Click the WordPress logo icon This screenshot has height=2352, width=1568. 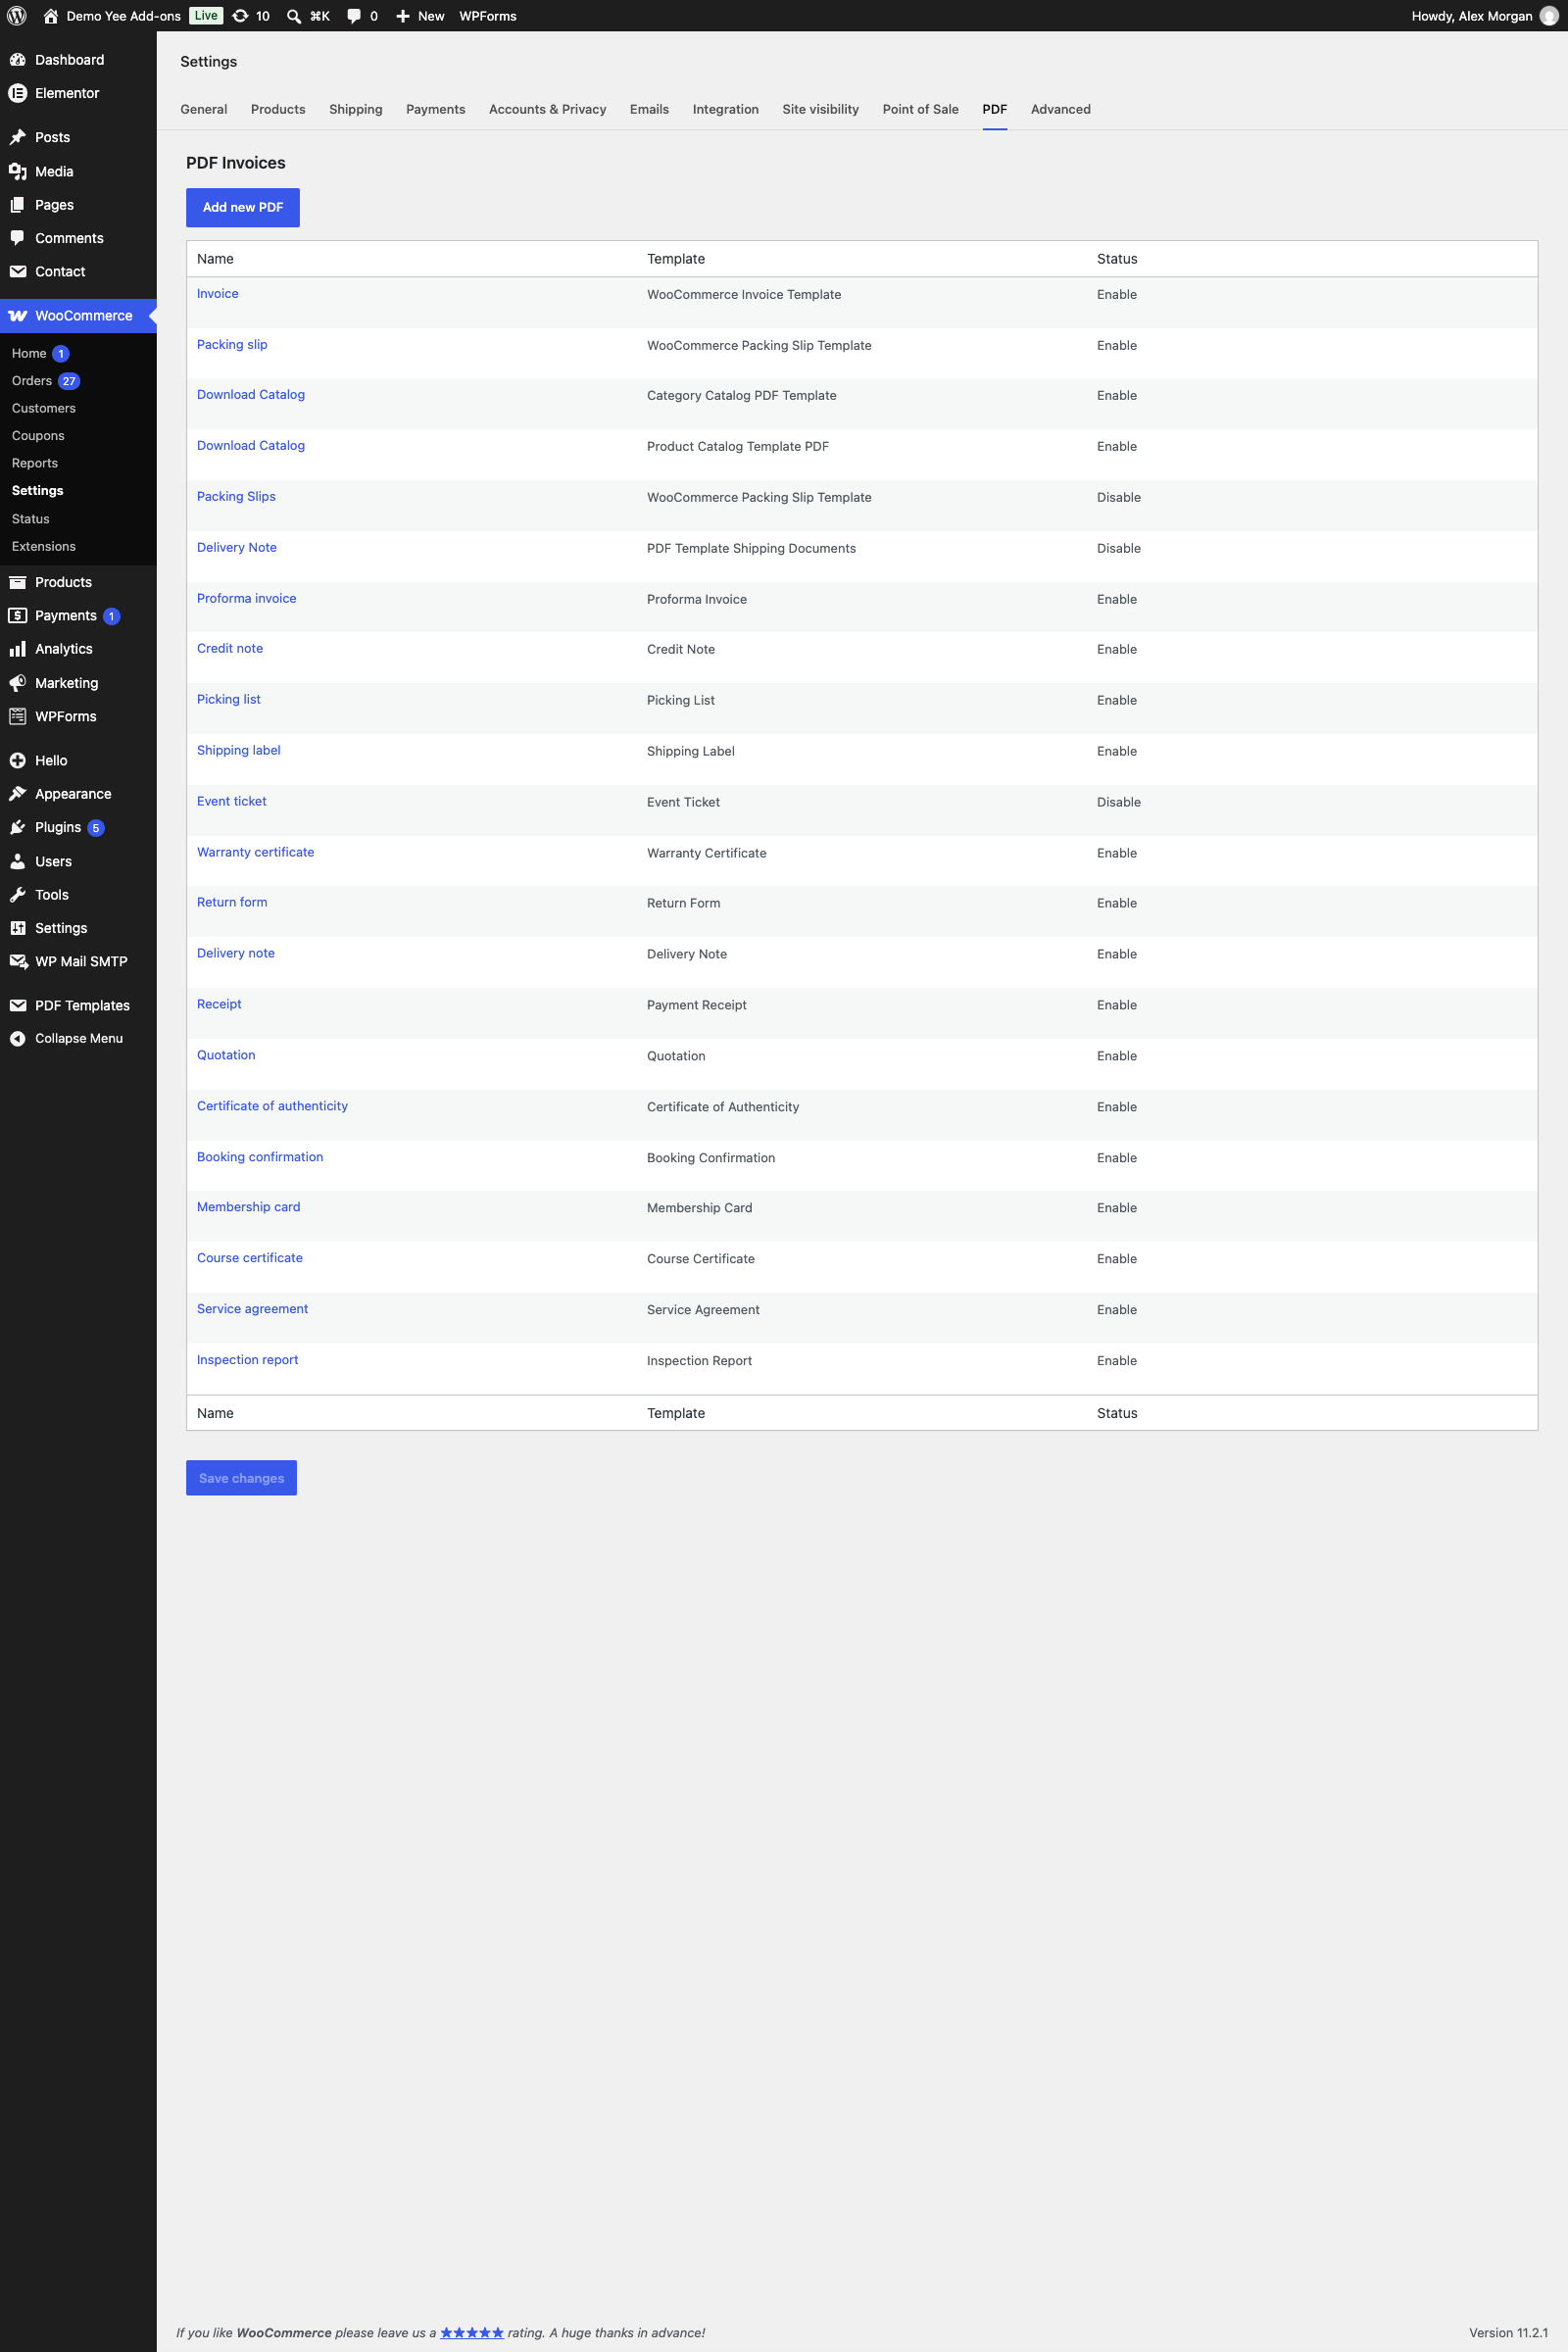[17, 16]
